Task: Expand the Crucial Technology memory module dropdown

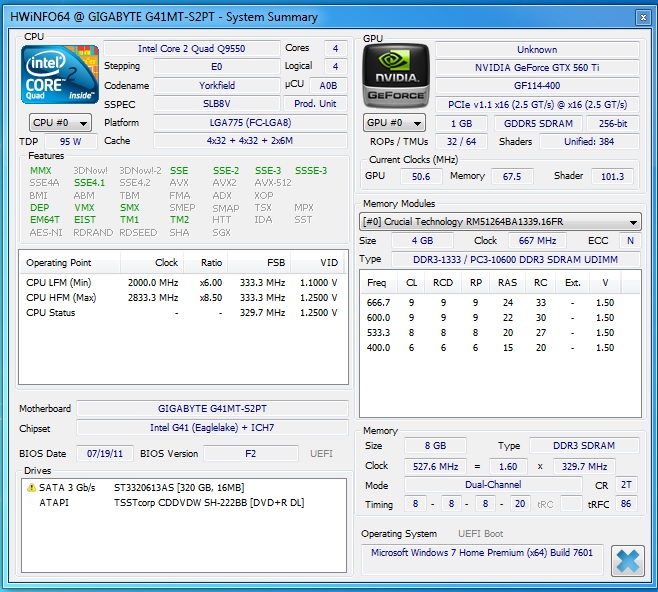Action: [500, 222]
